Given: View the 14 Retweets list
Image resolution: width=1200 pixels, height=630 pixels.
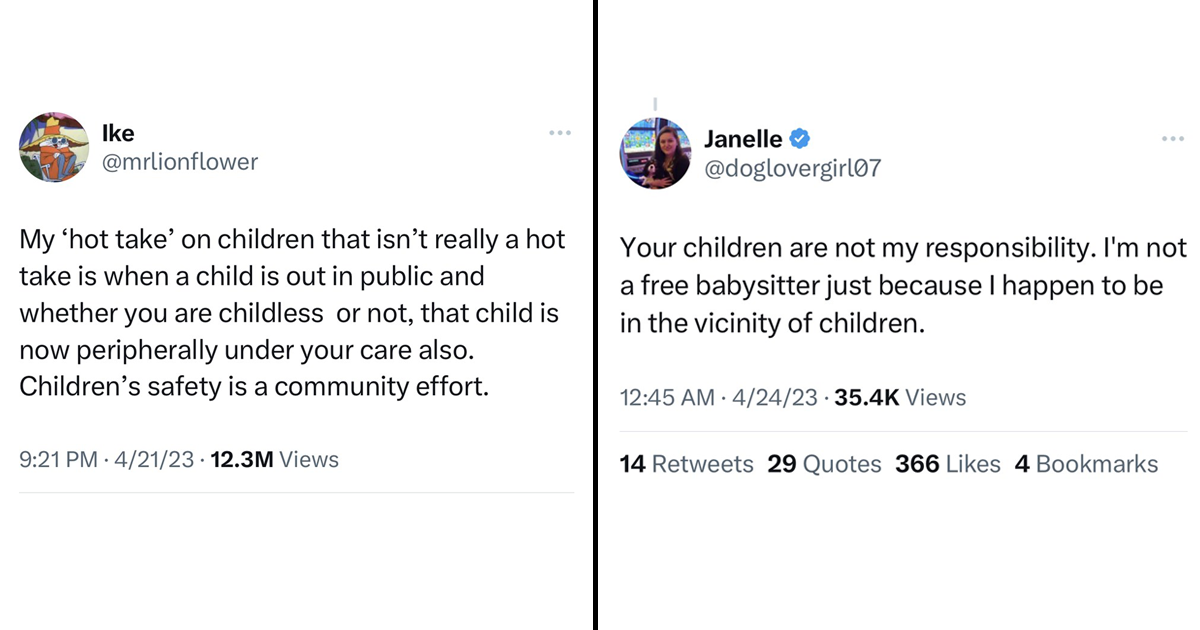Looking at the screenshot, I should point(687,464).
